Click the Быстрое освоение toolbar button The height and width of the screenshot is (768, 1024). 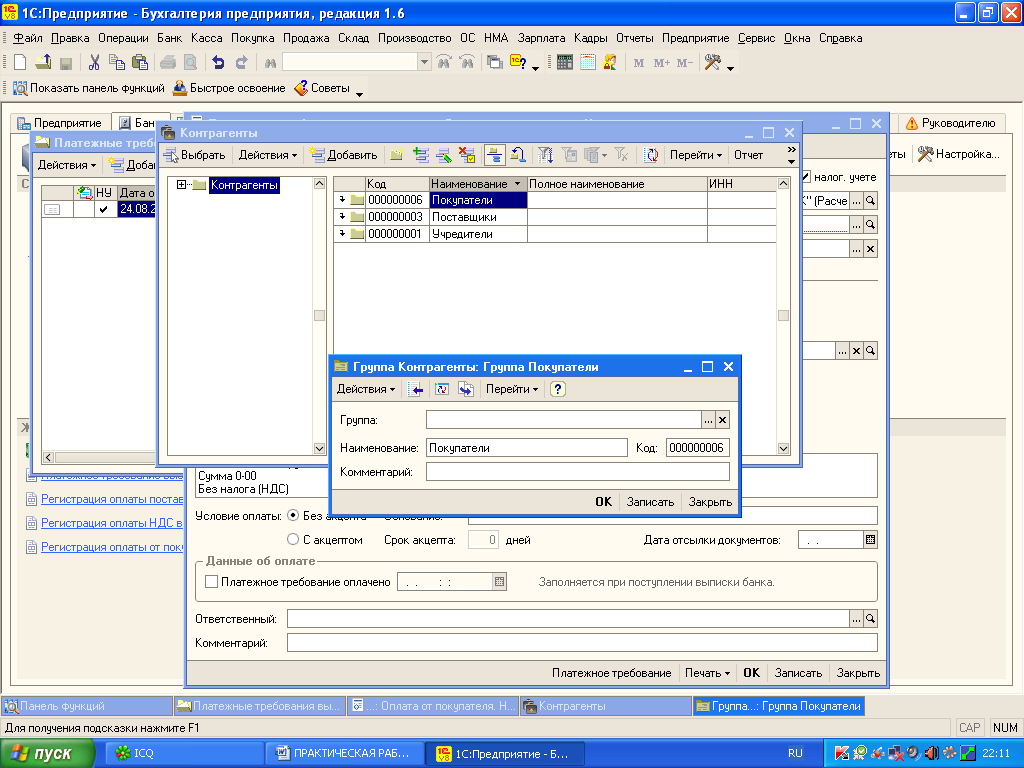[x=229, y=88]
